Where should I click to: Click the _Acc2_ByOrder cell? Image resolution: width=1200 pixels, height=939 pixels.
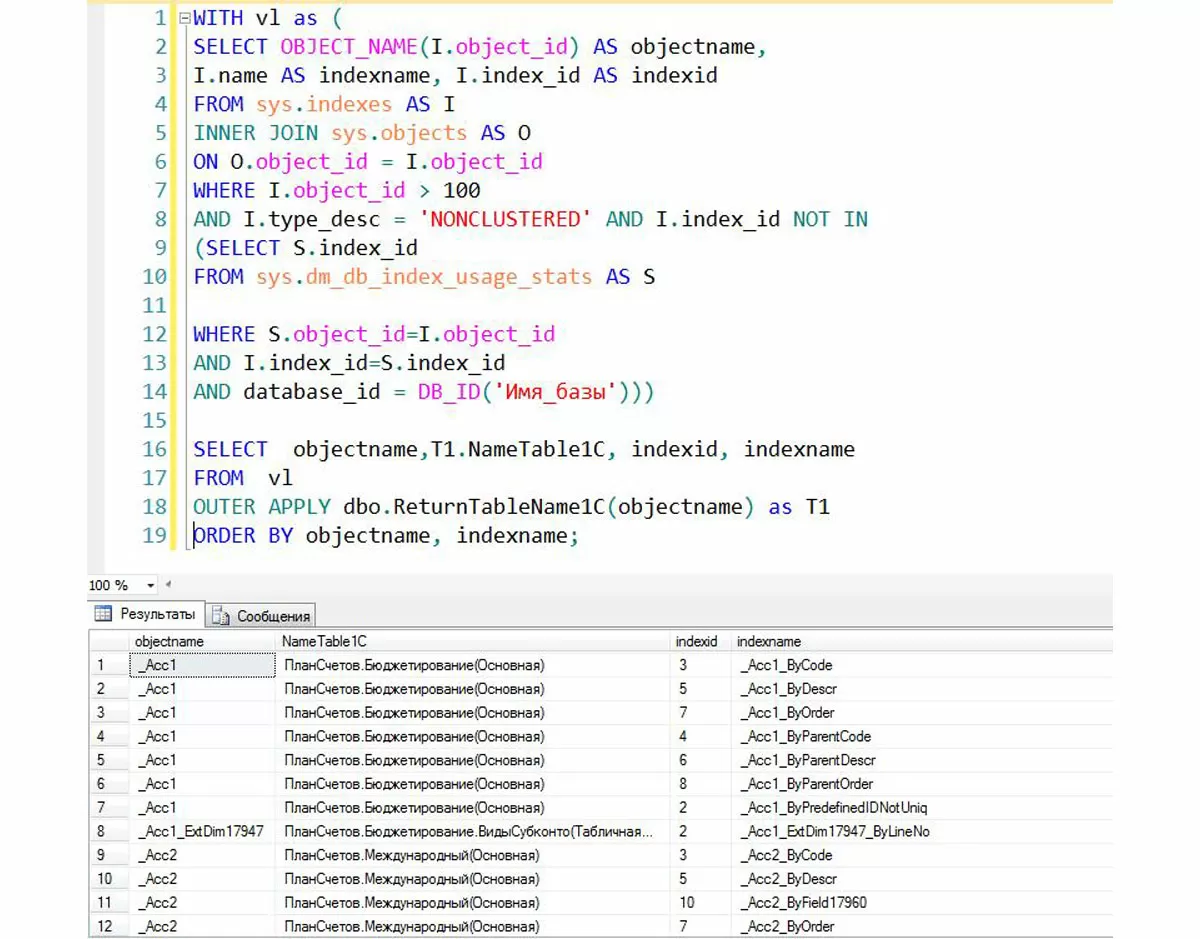click(x=920, y=926)
